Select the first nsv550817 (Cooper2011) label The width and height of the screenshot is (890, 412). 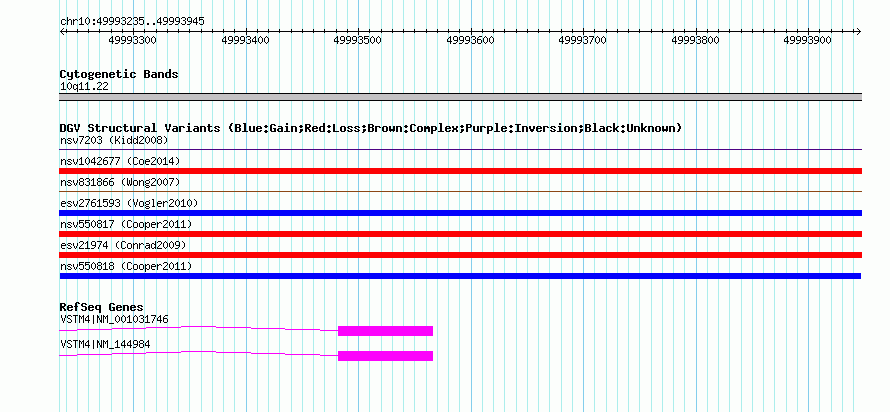coord(126,224)
